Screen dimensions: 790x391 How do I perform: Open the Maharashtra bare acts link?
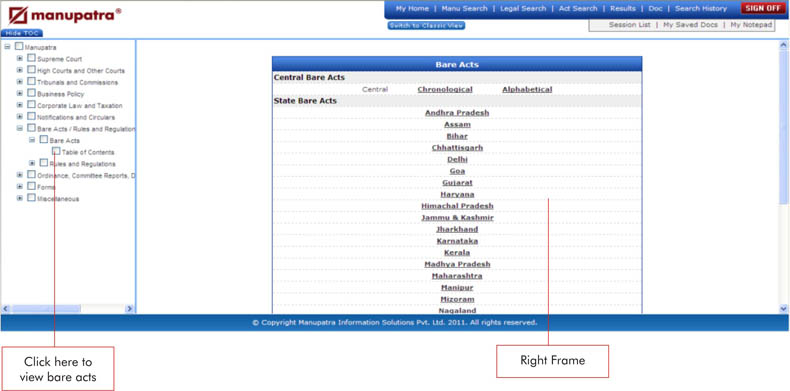(457, 276)
